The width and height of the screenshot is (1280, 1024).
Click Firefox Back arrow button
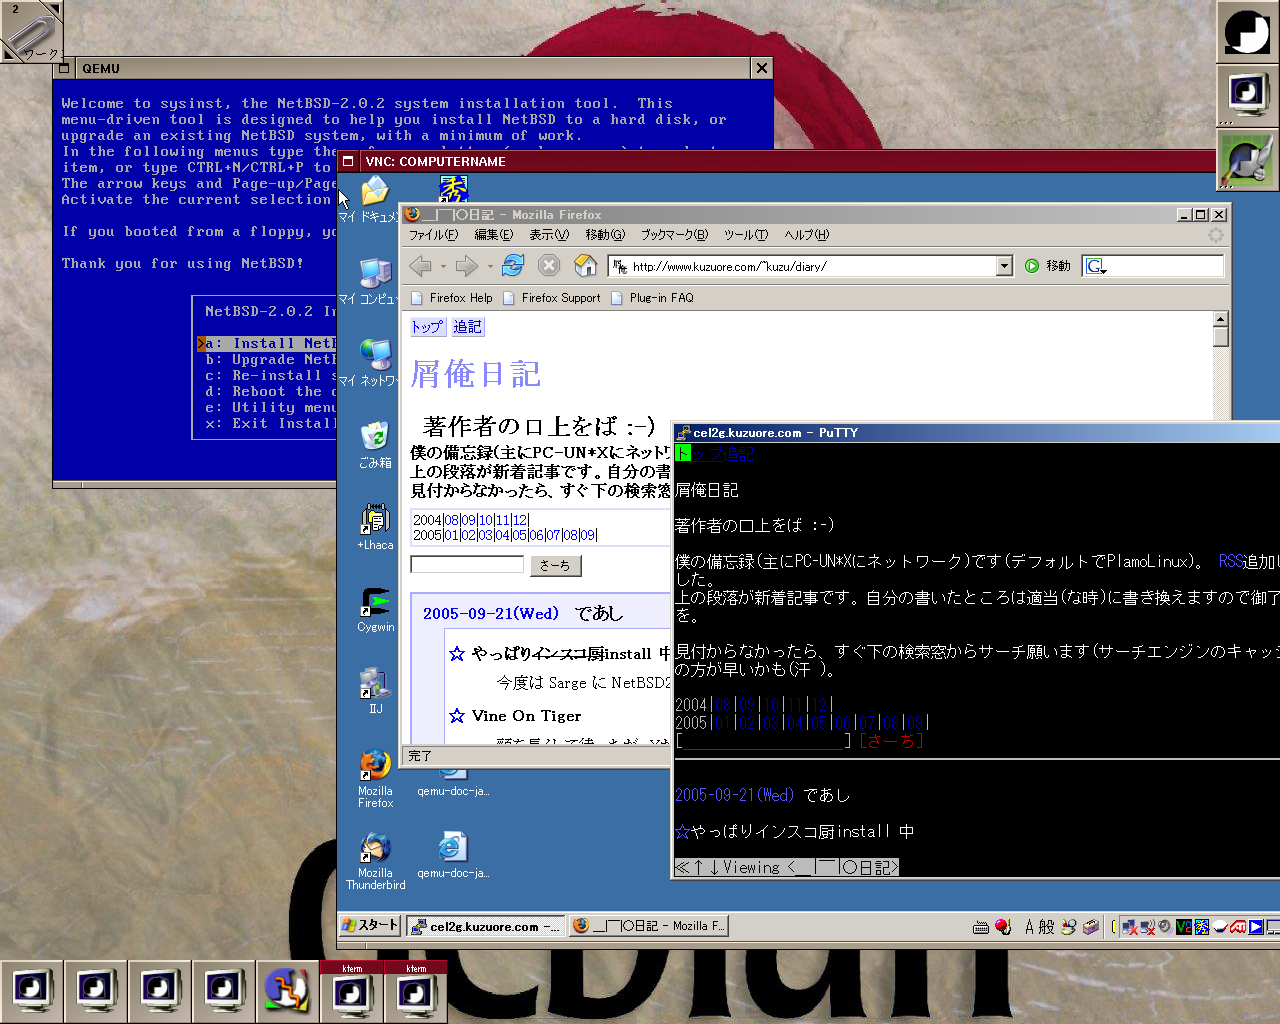(x=421, y=266)
